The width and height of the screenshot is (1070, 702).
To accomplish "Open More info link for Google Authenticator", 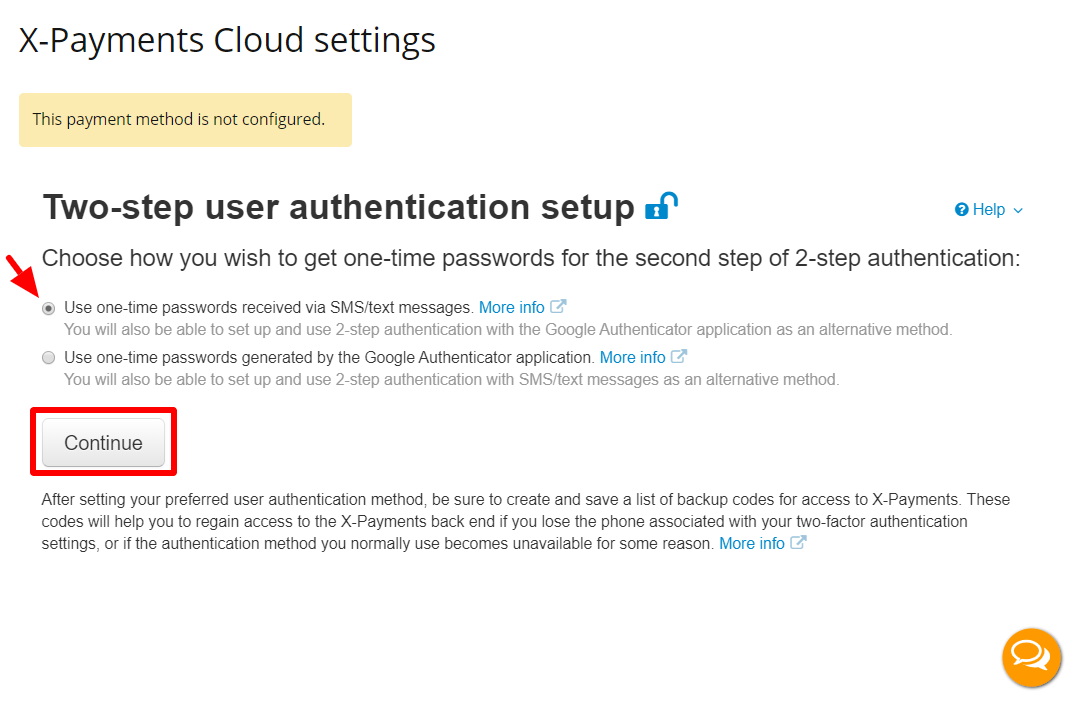I will click(x=633, y=357).
